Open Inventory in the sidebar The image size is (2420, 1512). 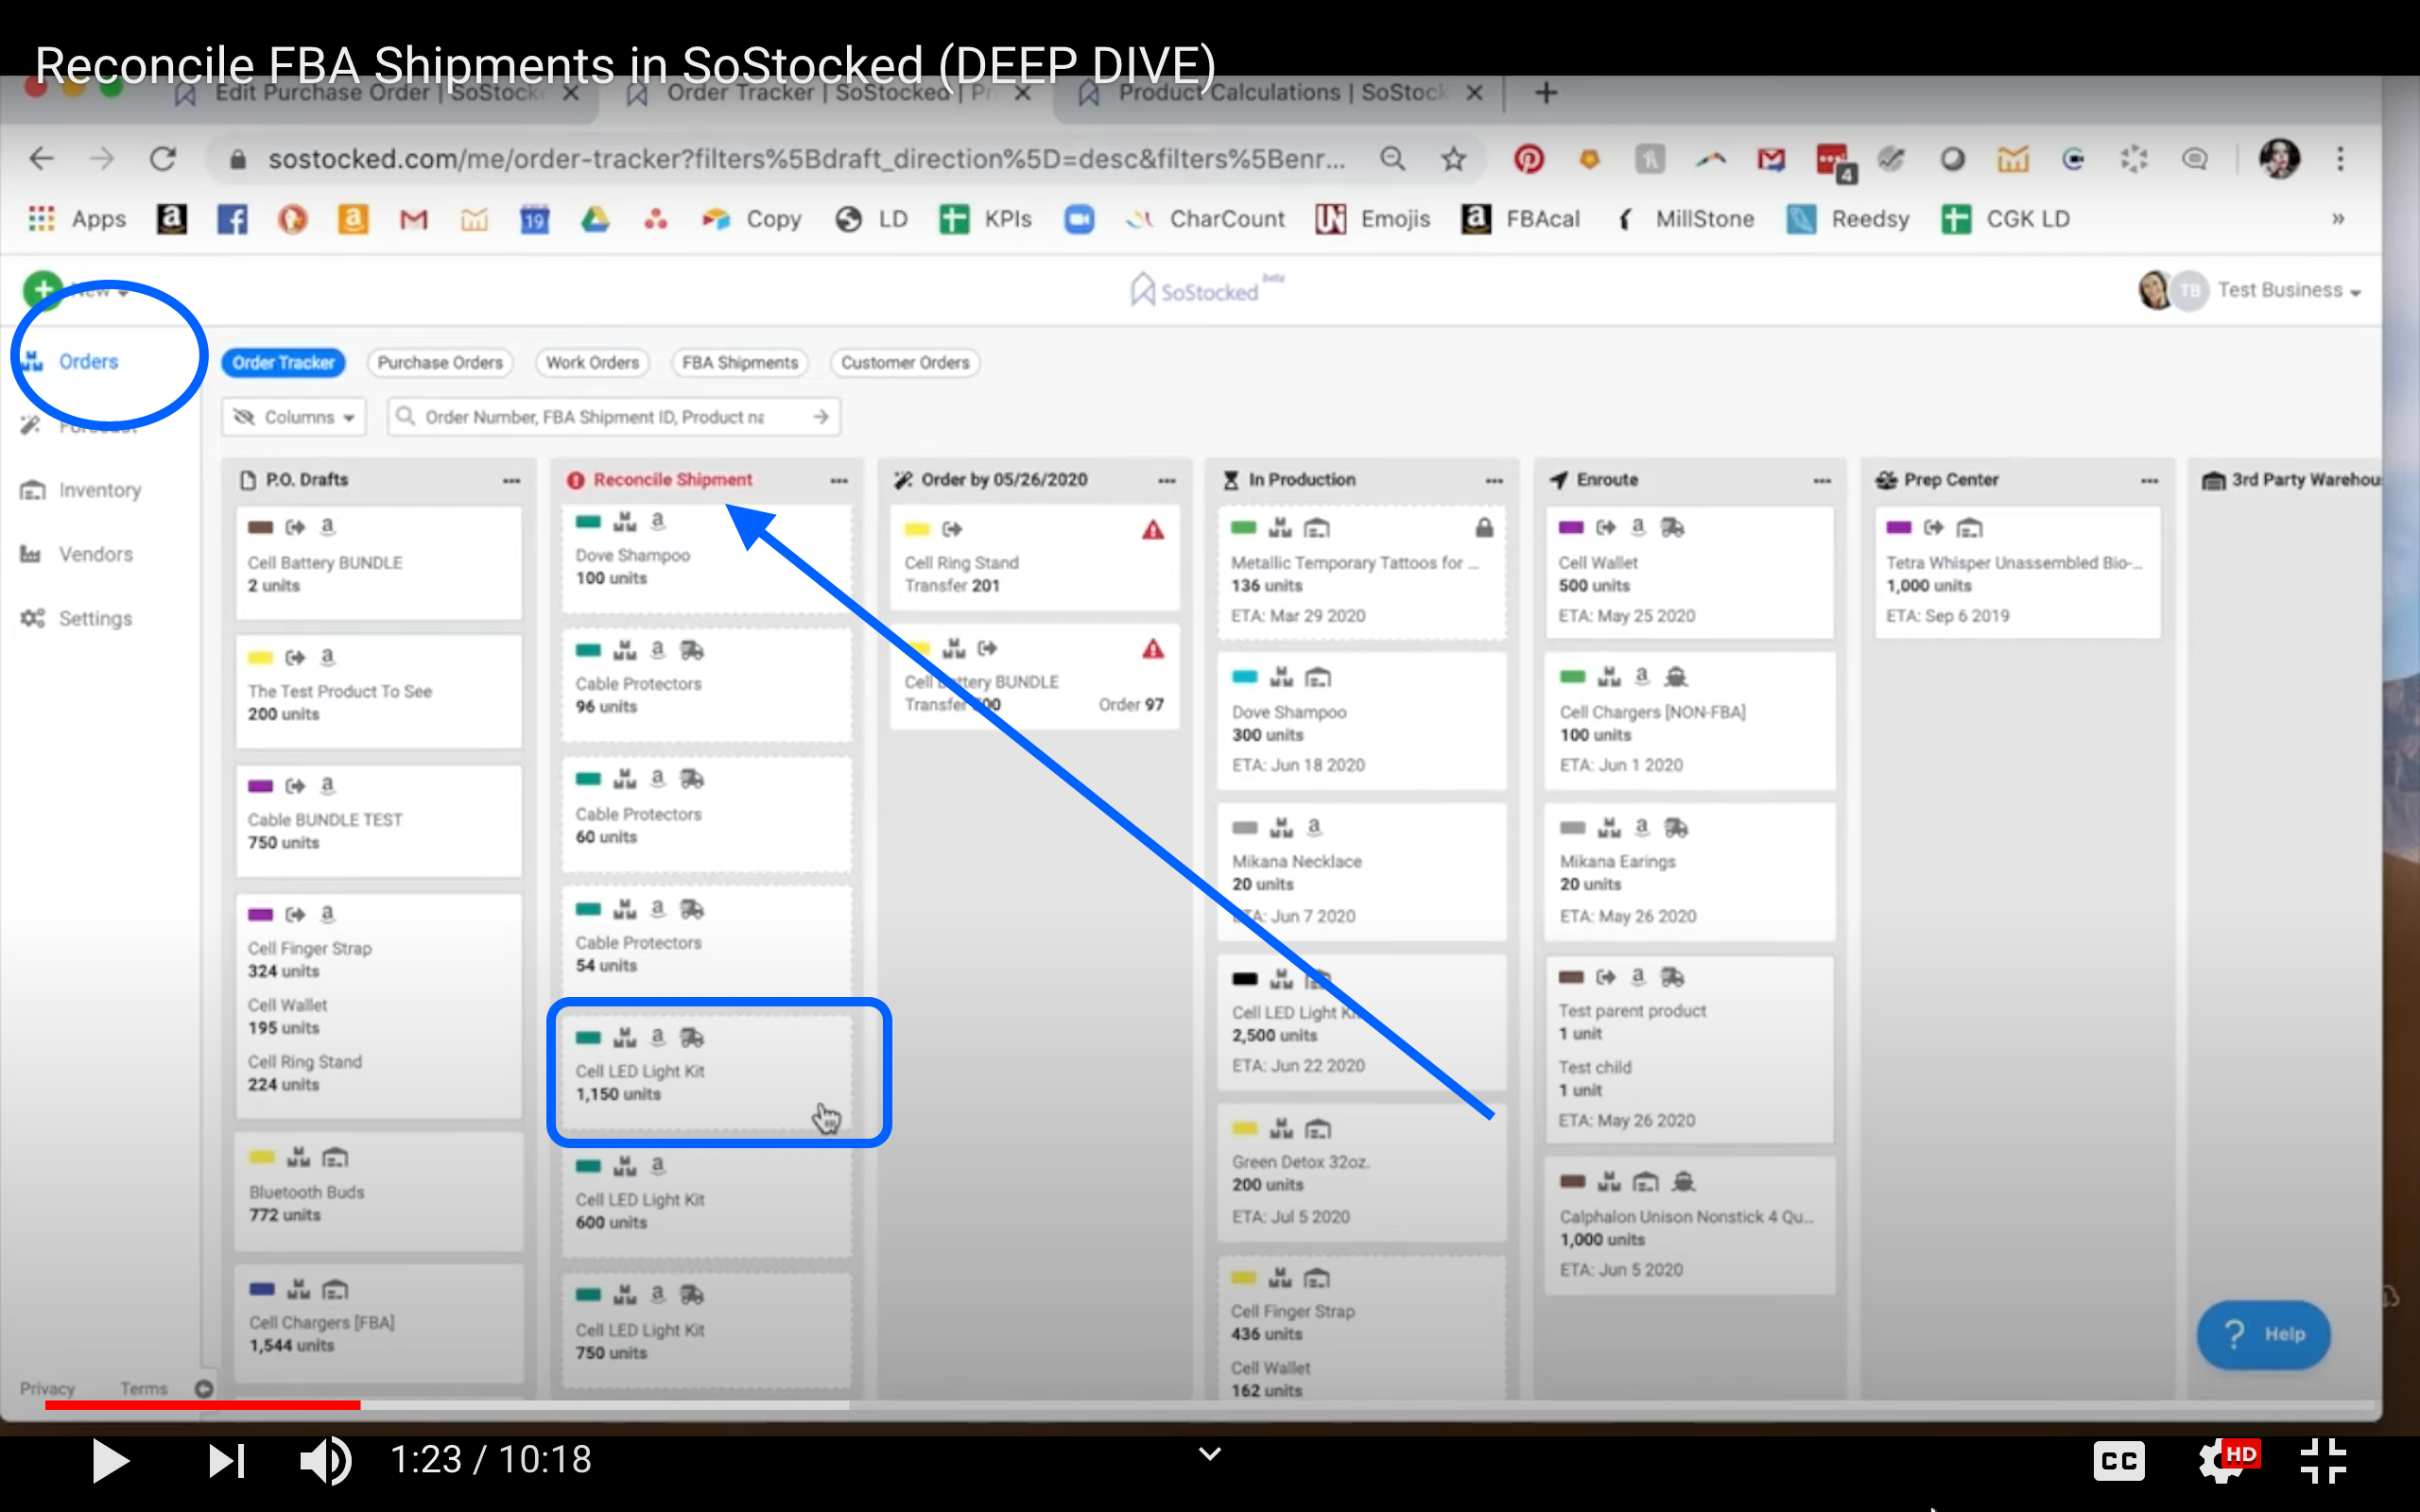(99, 490)
